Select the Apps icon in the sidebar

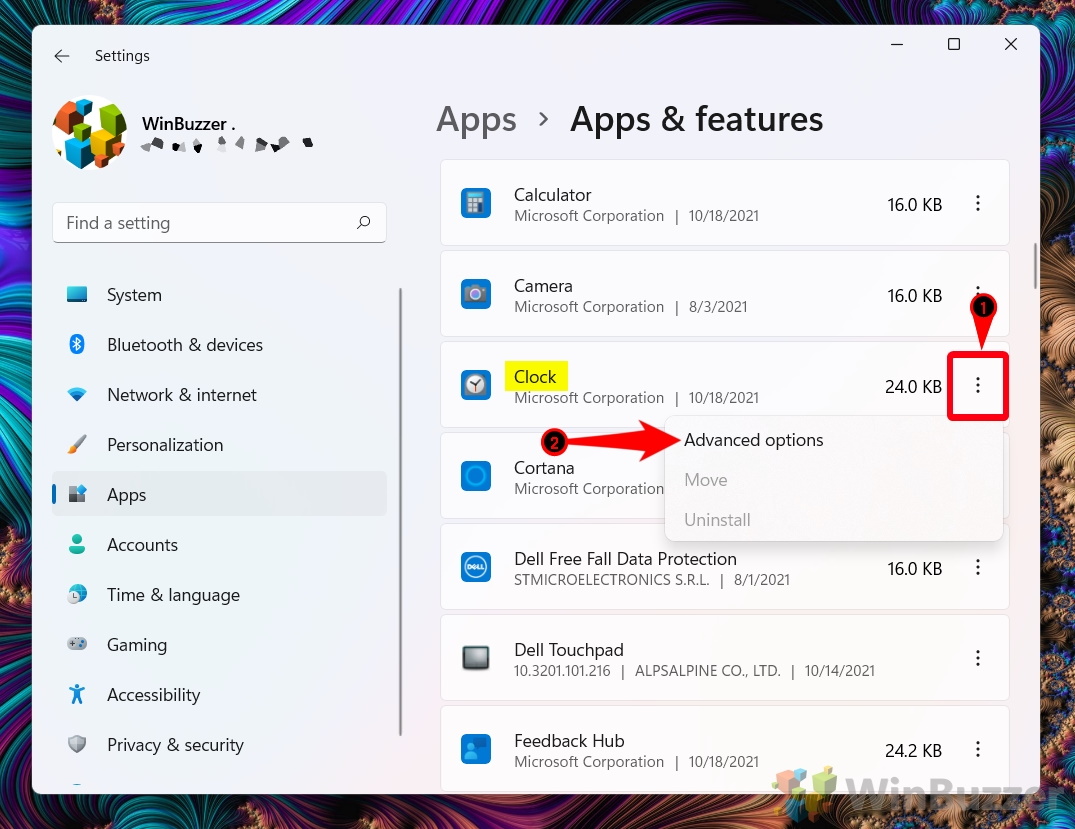coord(77,494)
